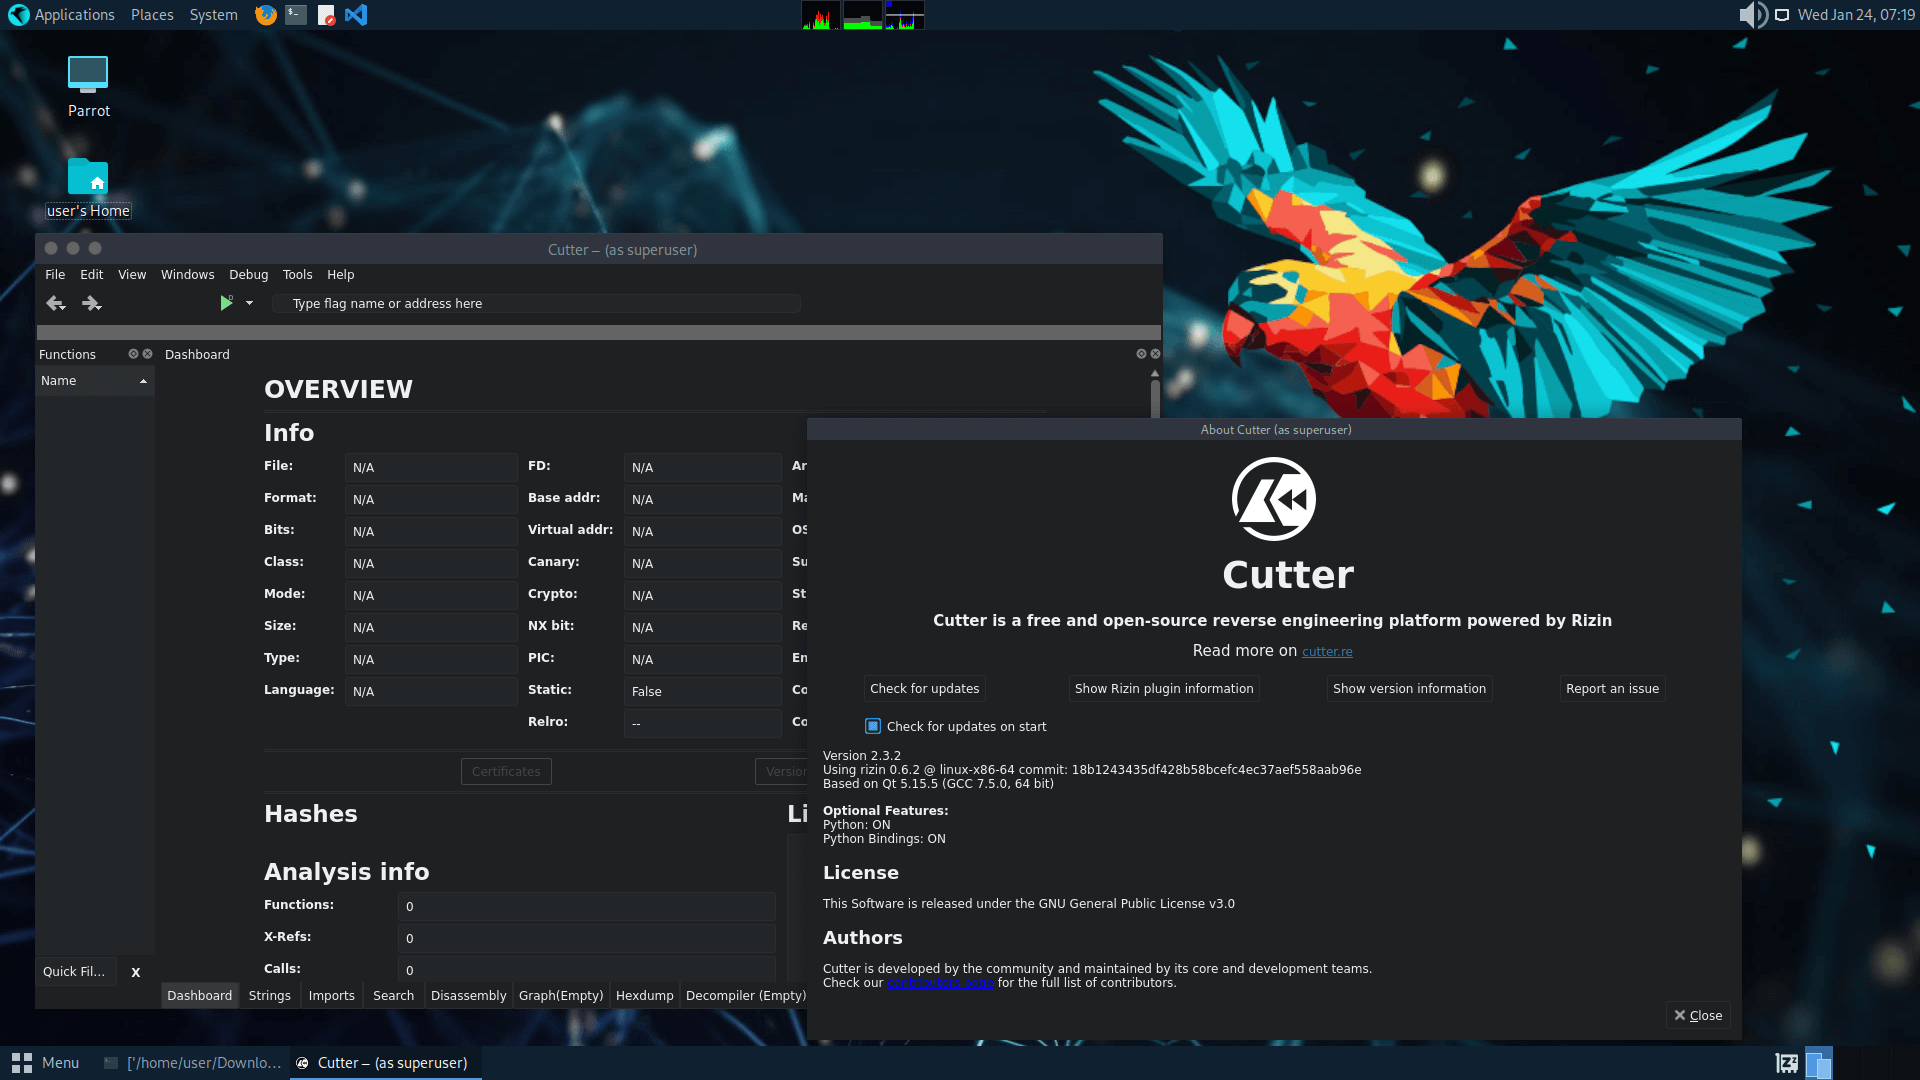Open the Places menu

[152, 15]
